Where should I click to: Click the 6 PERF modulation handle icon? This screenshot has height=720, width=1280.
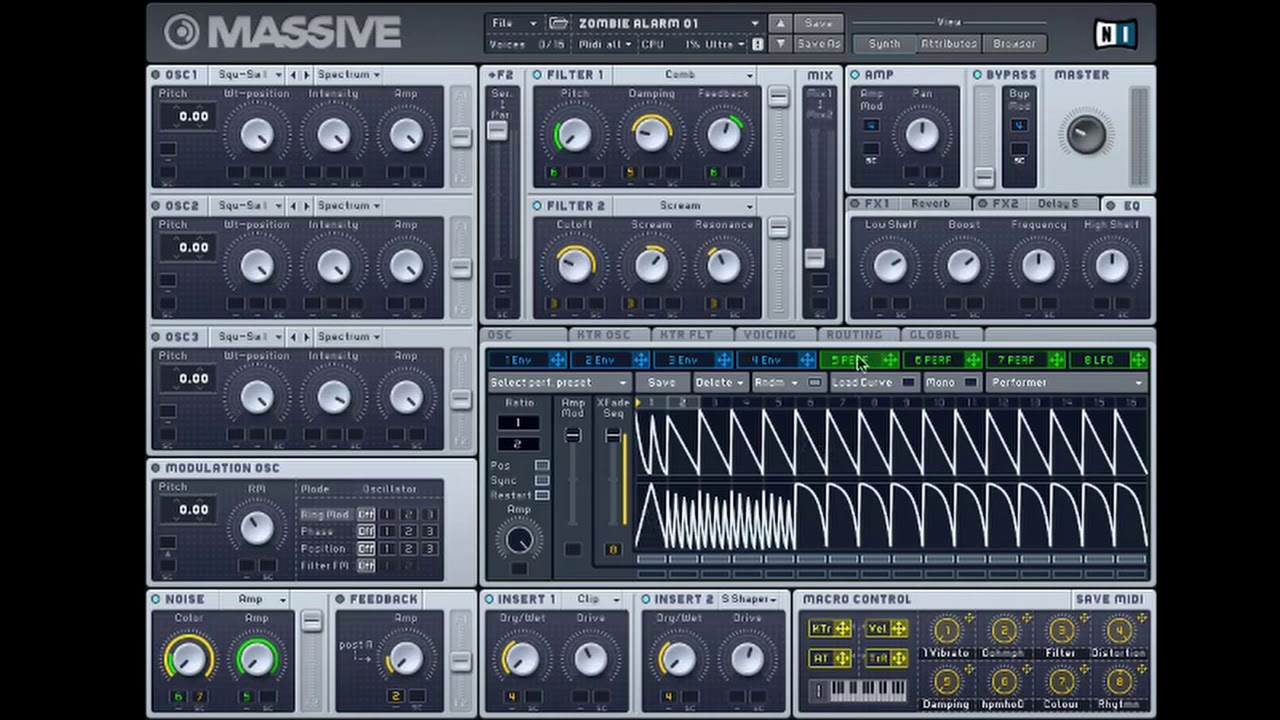tap(973, 360)
